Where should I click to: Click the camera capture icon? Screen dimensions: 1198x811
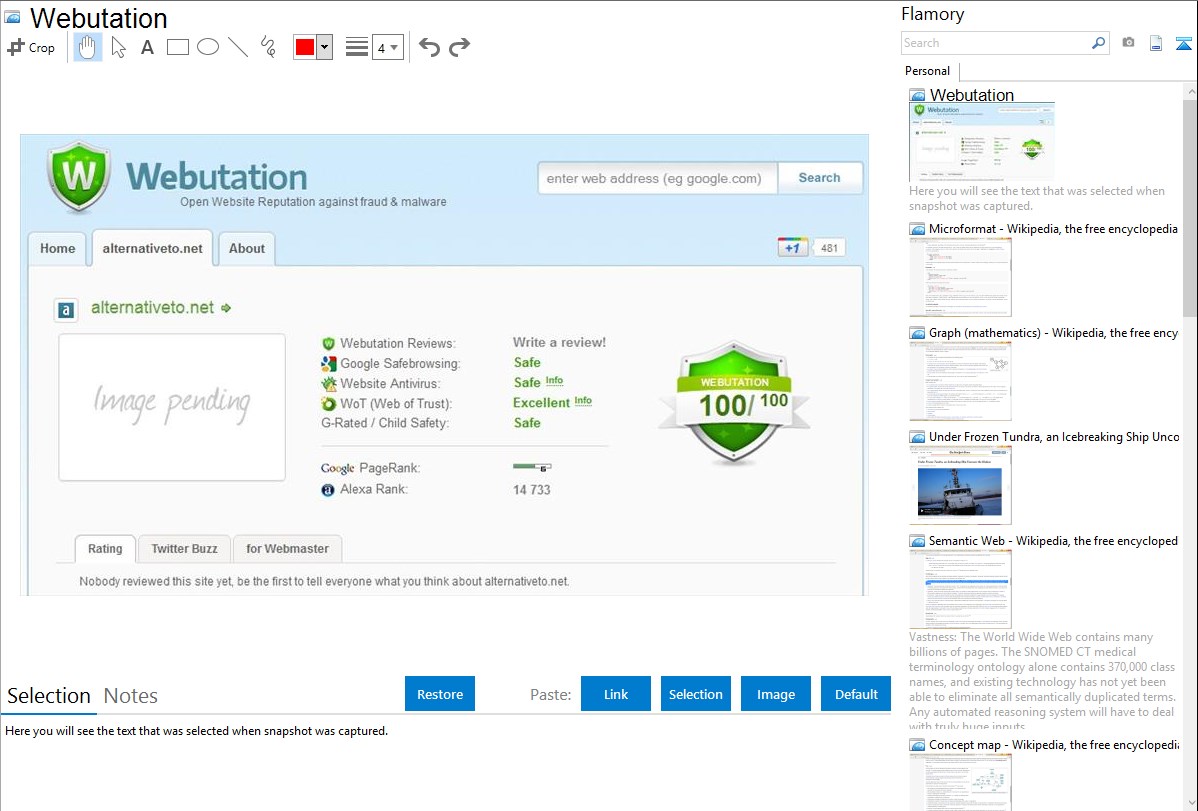[x=1128, y=43]
